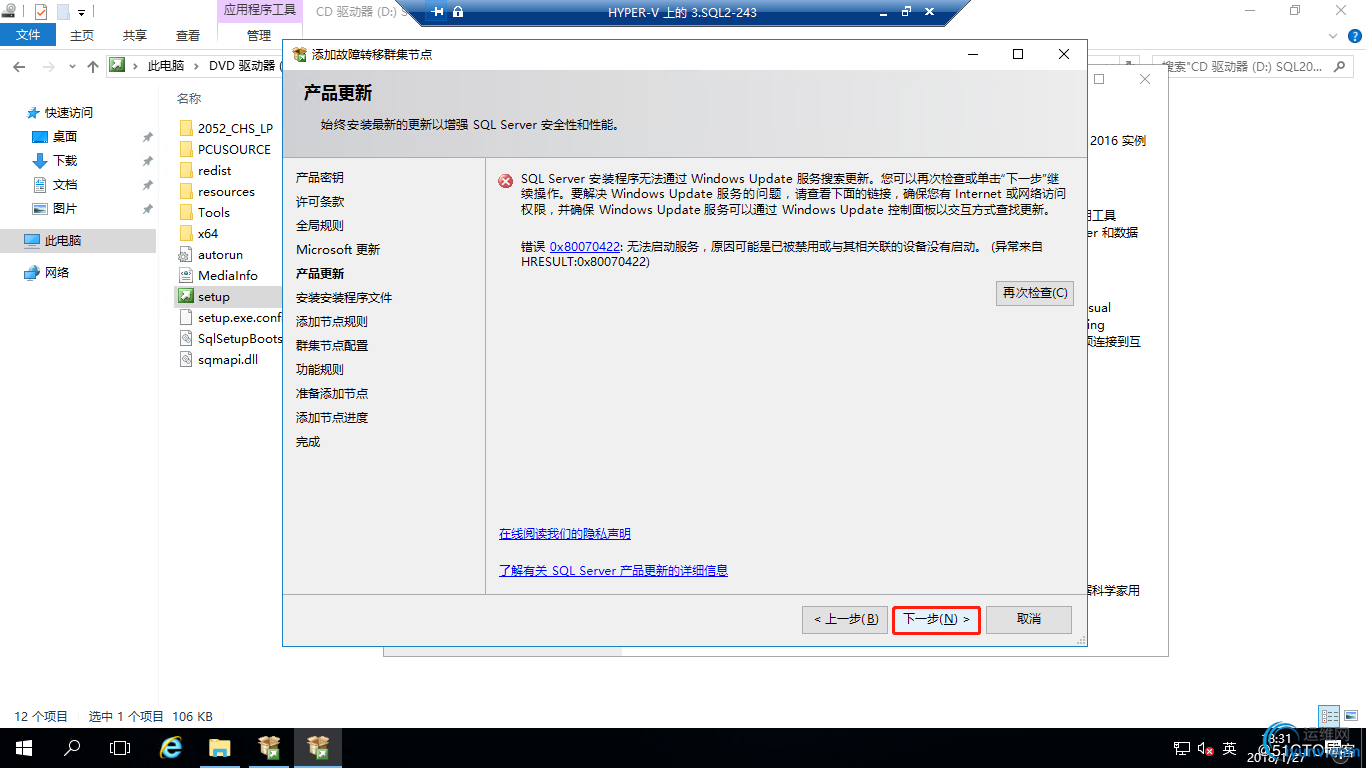1366x768 pixels.
Task: Minimize the Hyper-V connection bar session
Action: (x=883, y=12)
